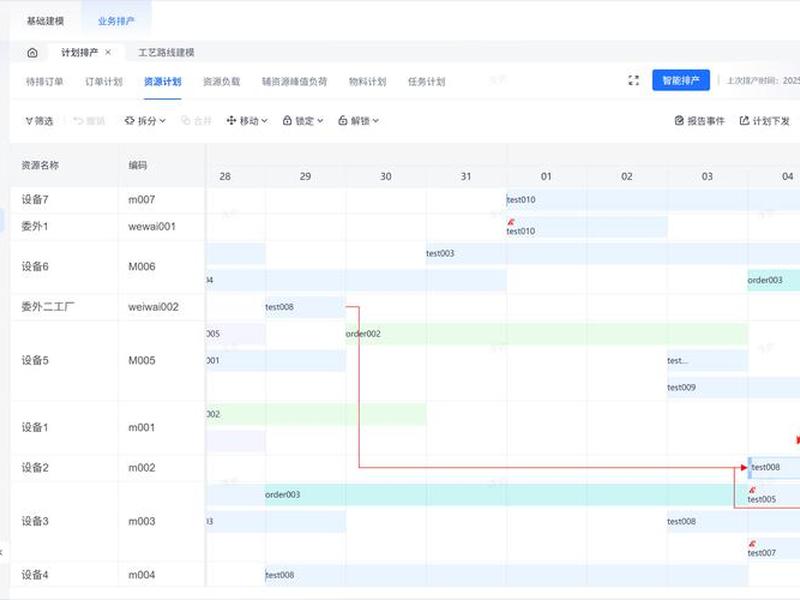Click the 计划下发 button label

[x=771, y=121]
